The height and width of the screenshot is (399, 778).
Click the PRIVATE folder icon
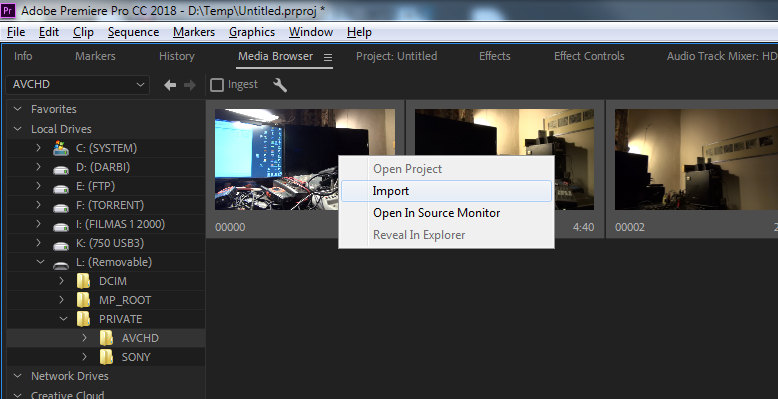point(83,319)
